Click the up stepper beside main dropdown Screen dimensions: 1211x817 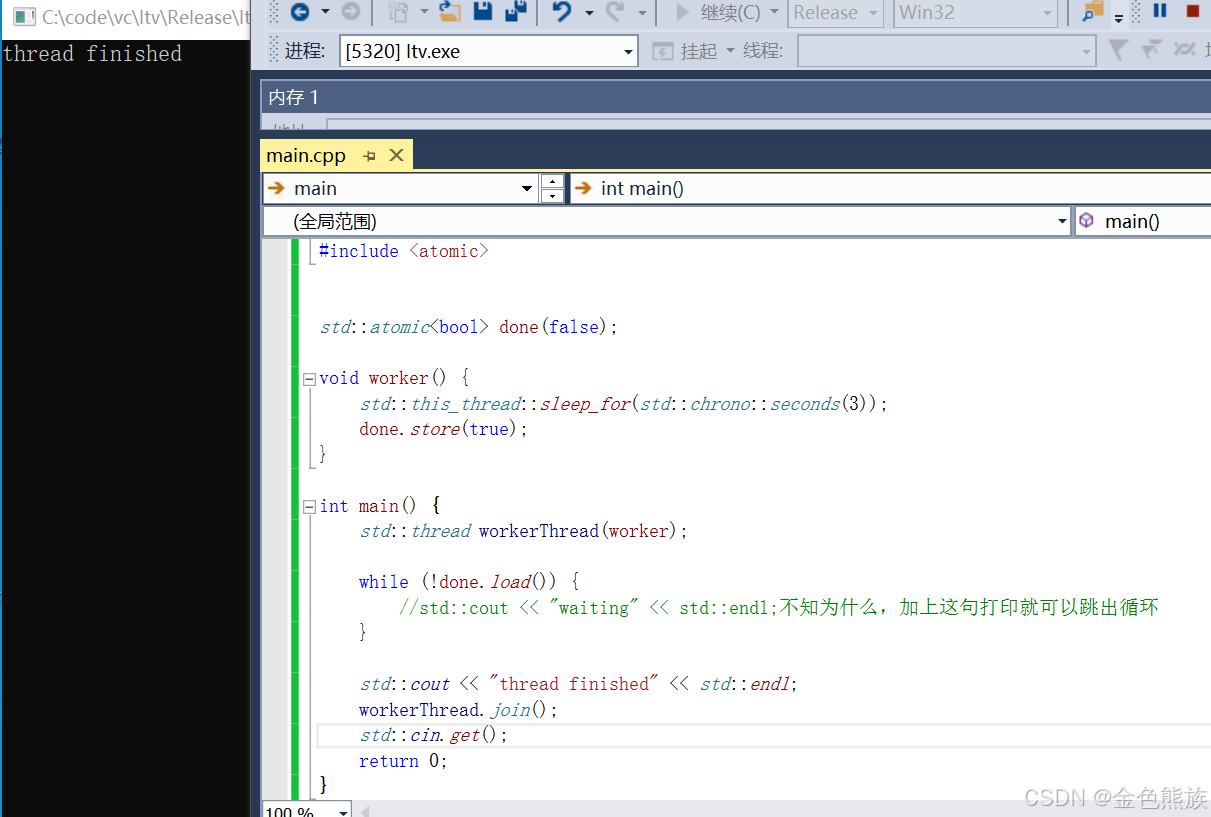pos(552,181)
